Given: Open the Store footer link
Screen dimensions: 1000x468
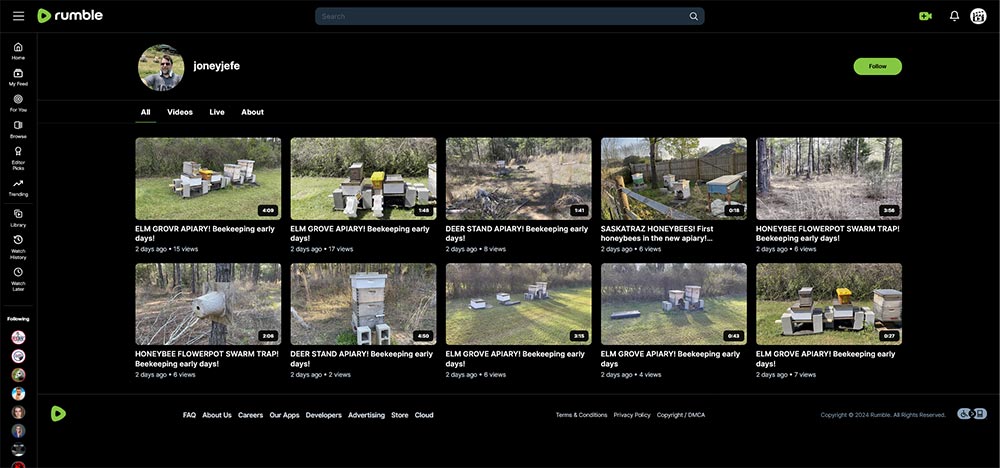Looking at the screenshot, I should 400,415.
